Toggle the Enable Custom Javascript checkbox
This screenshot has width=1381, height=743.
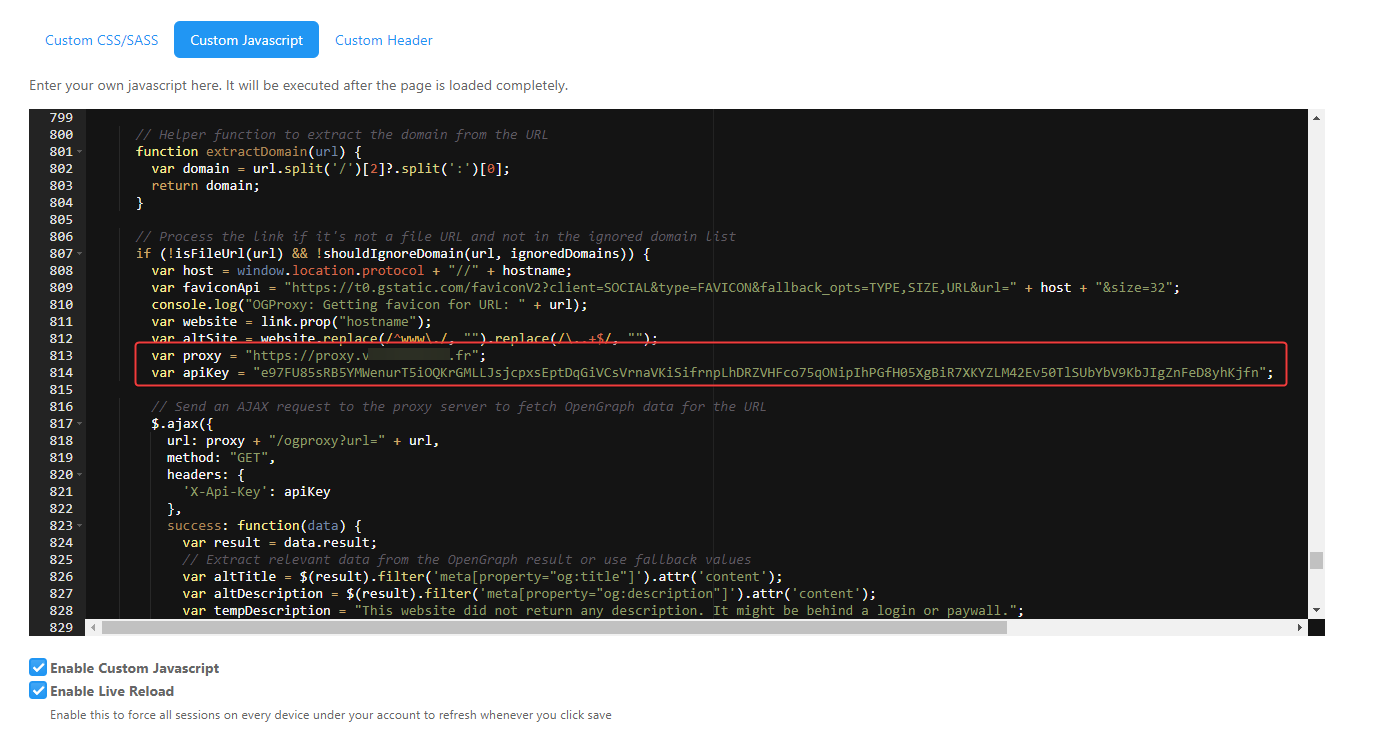[38, 667]
